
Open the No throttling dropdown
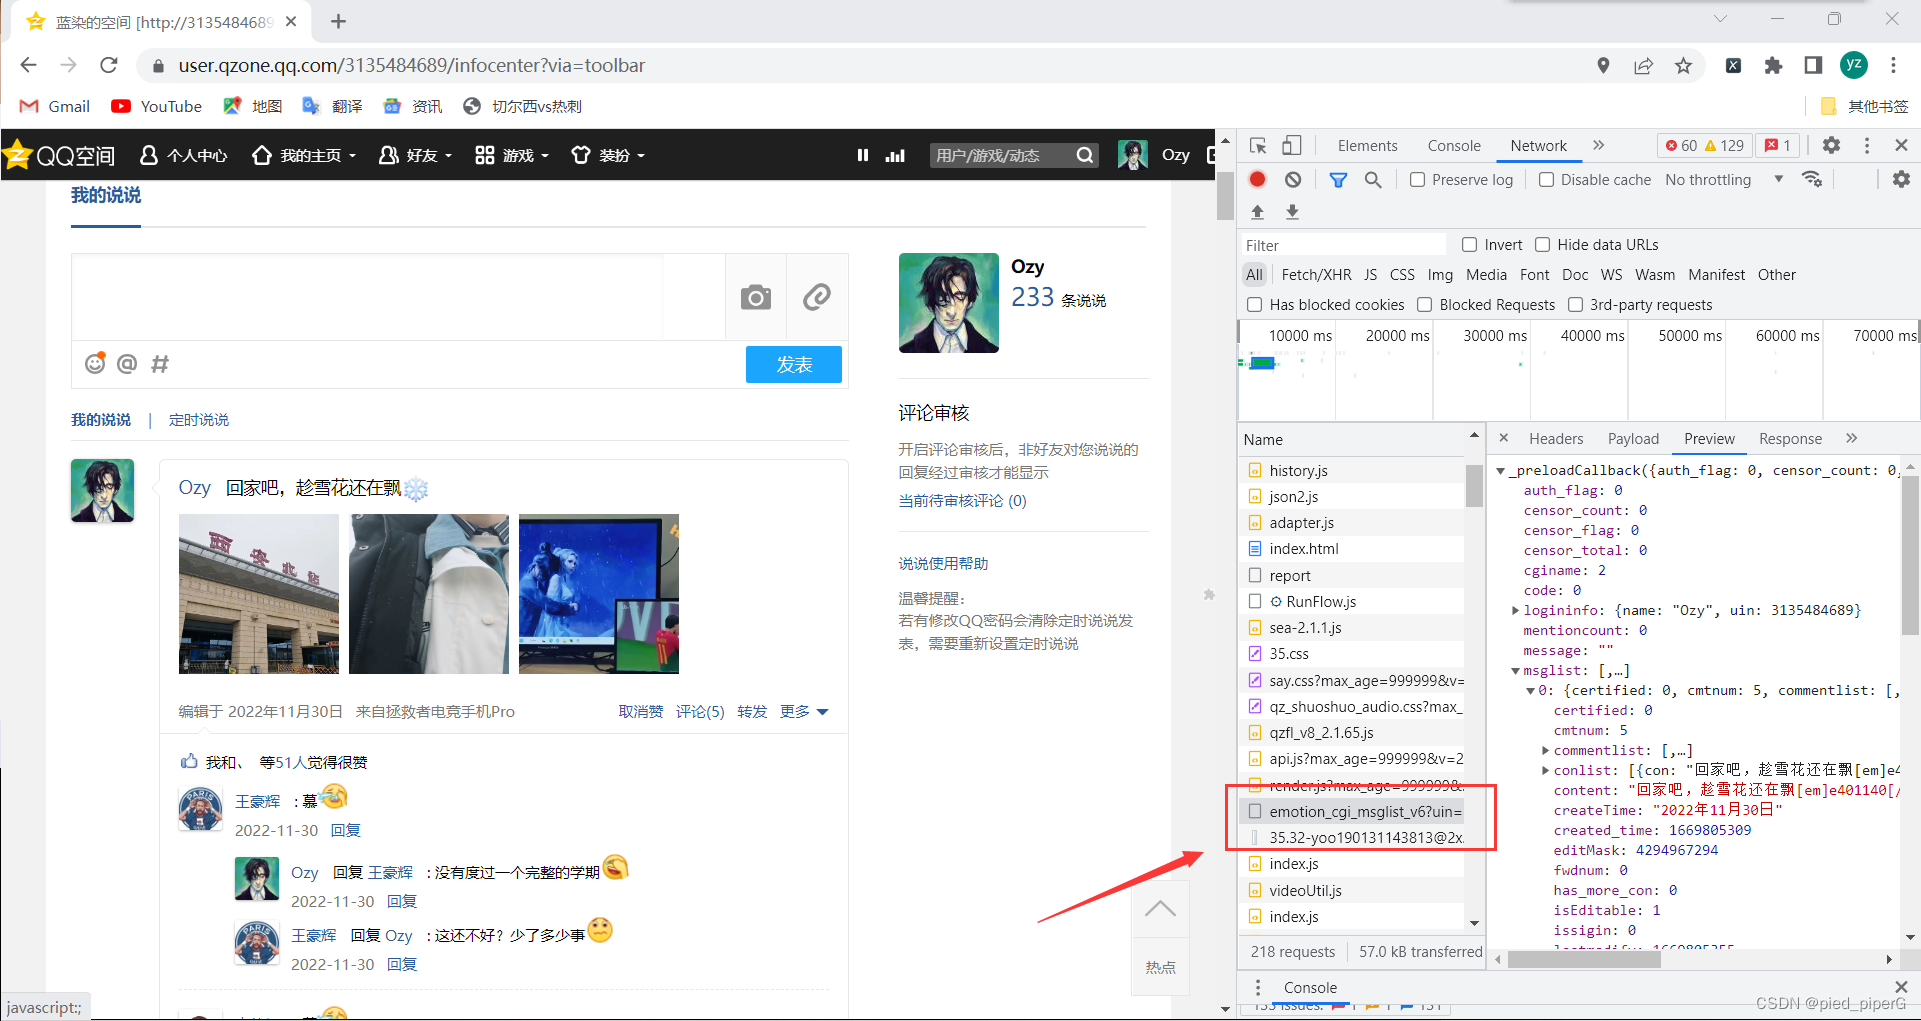click(x=1709, y=179)
